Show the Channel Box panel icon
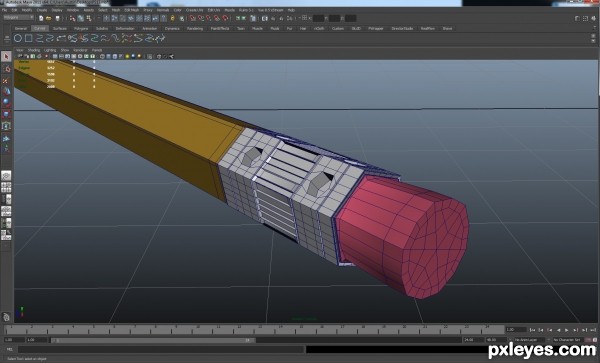The height and width of the screenshot is (363, 600). [593, 18]
